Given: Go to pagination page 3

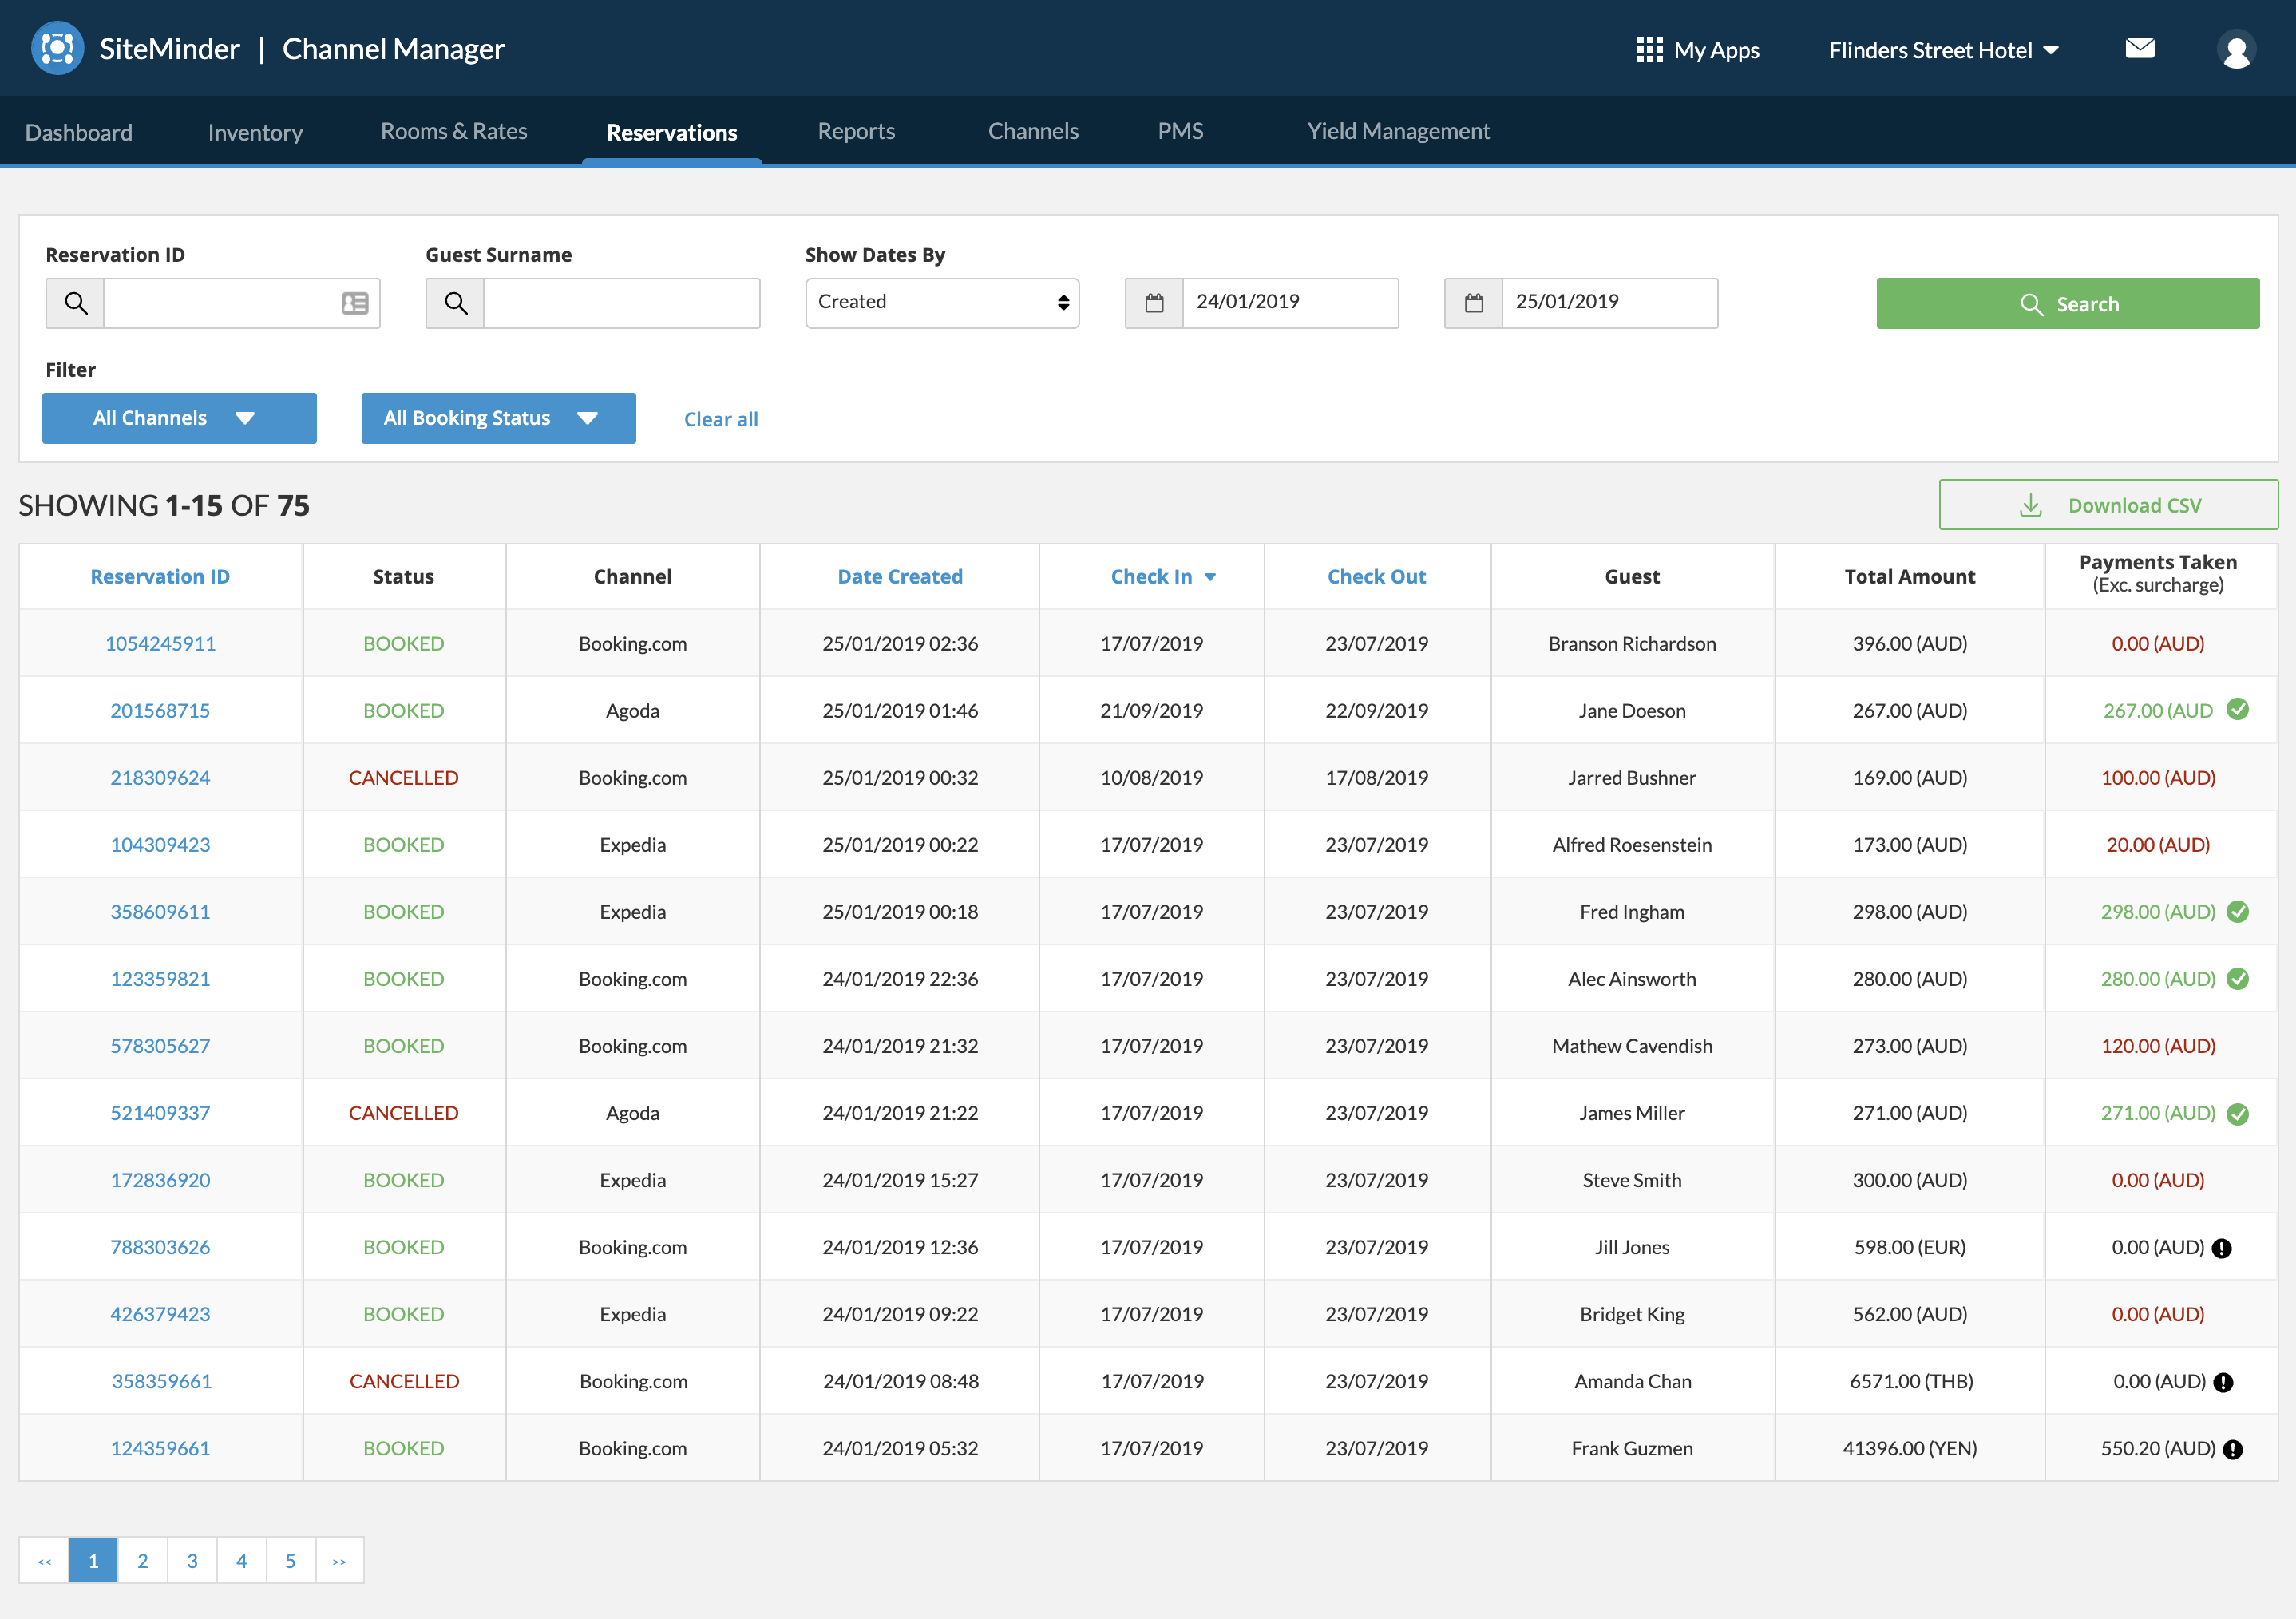Looking at the screenshot, I should coord(192,1560).
